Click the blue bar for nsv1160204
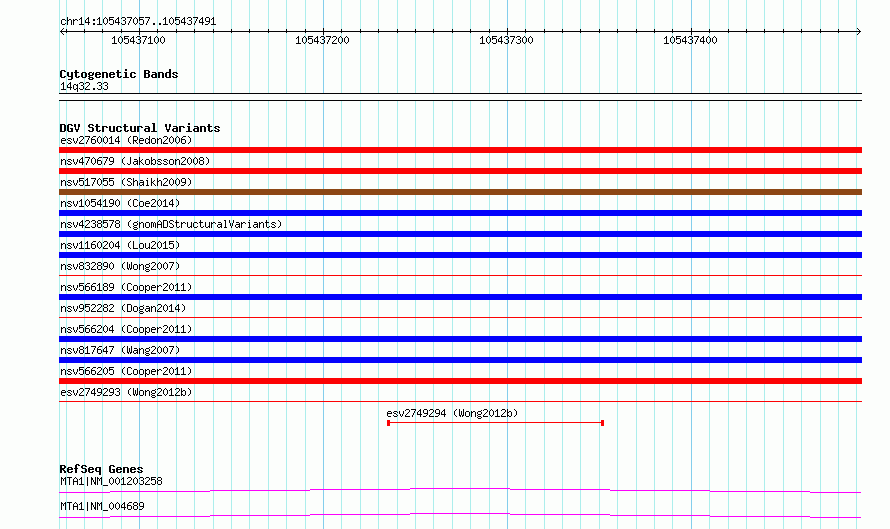The width and height of the screenshot is (890, 529). [x=460, y=255]
